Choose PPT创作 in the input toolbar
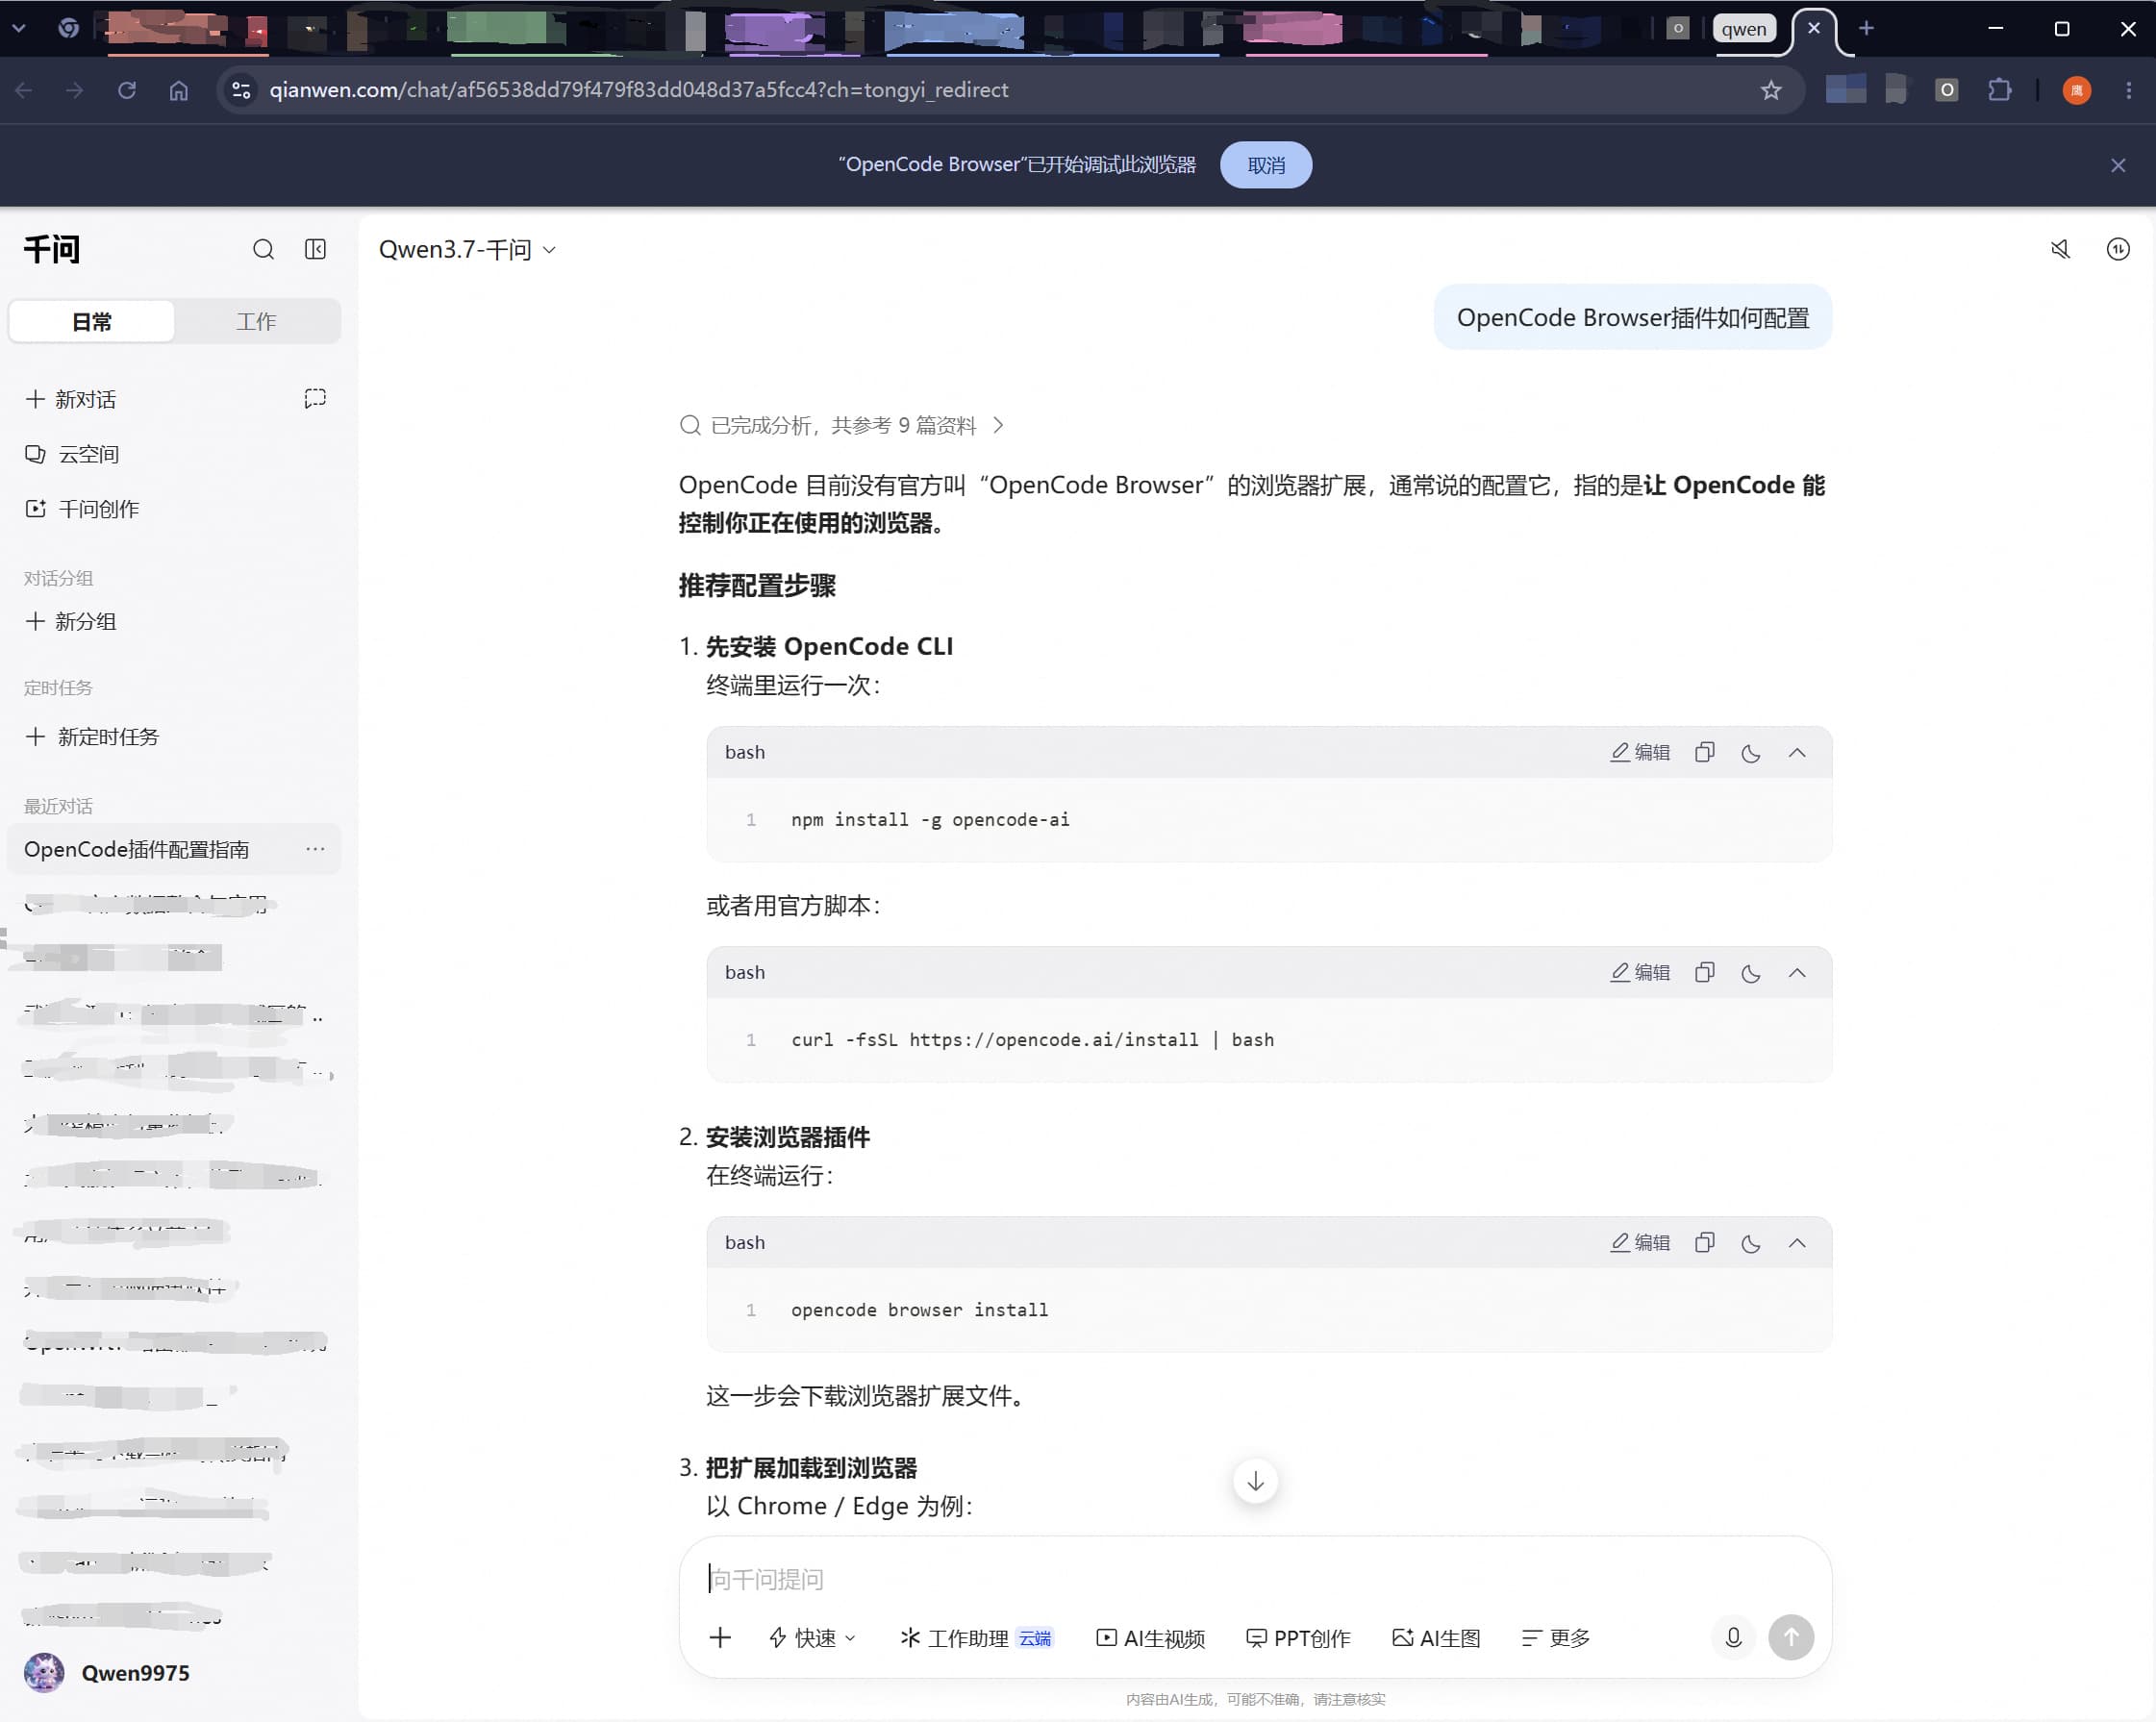 (1298, 1637)
